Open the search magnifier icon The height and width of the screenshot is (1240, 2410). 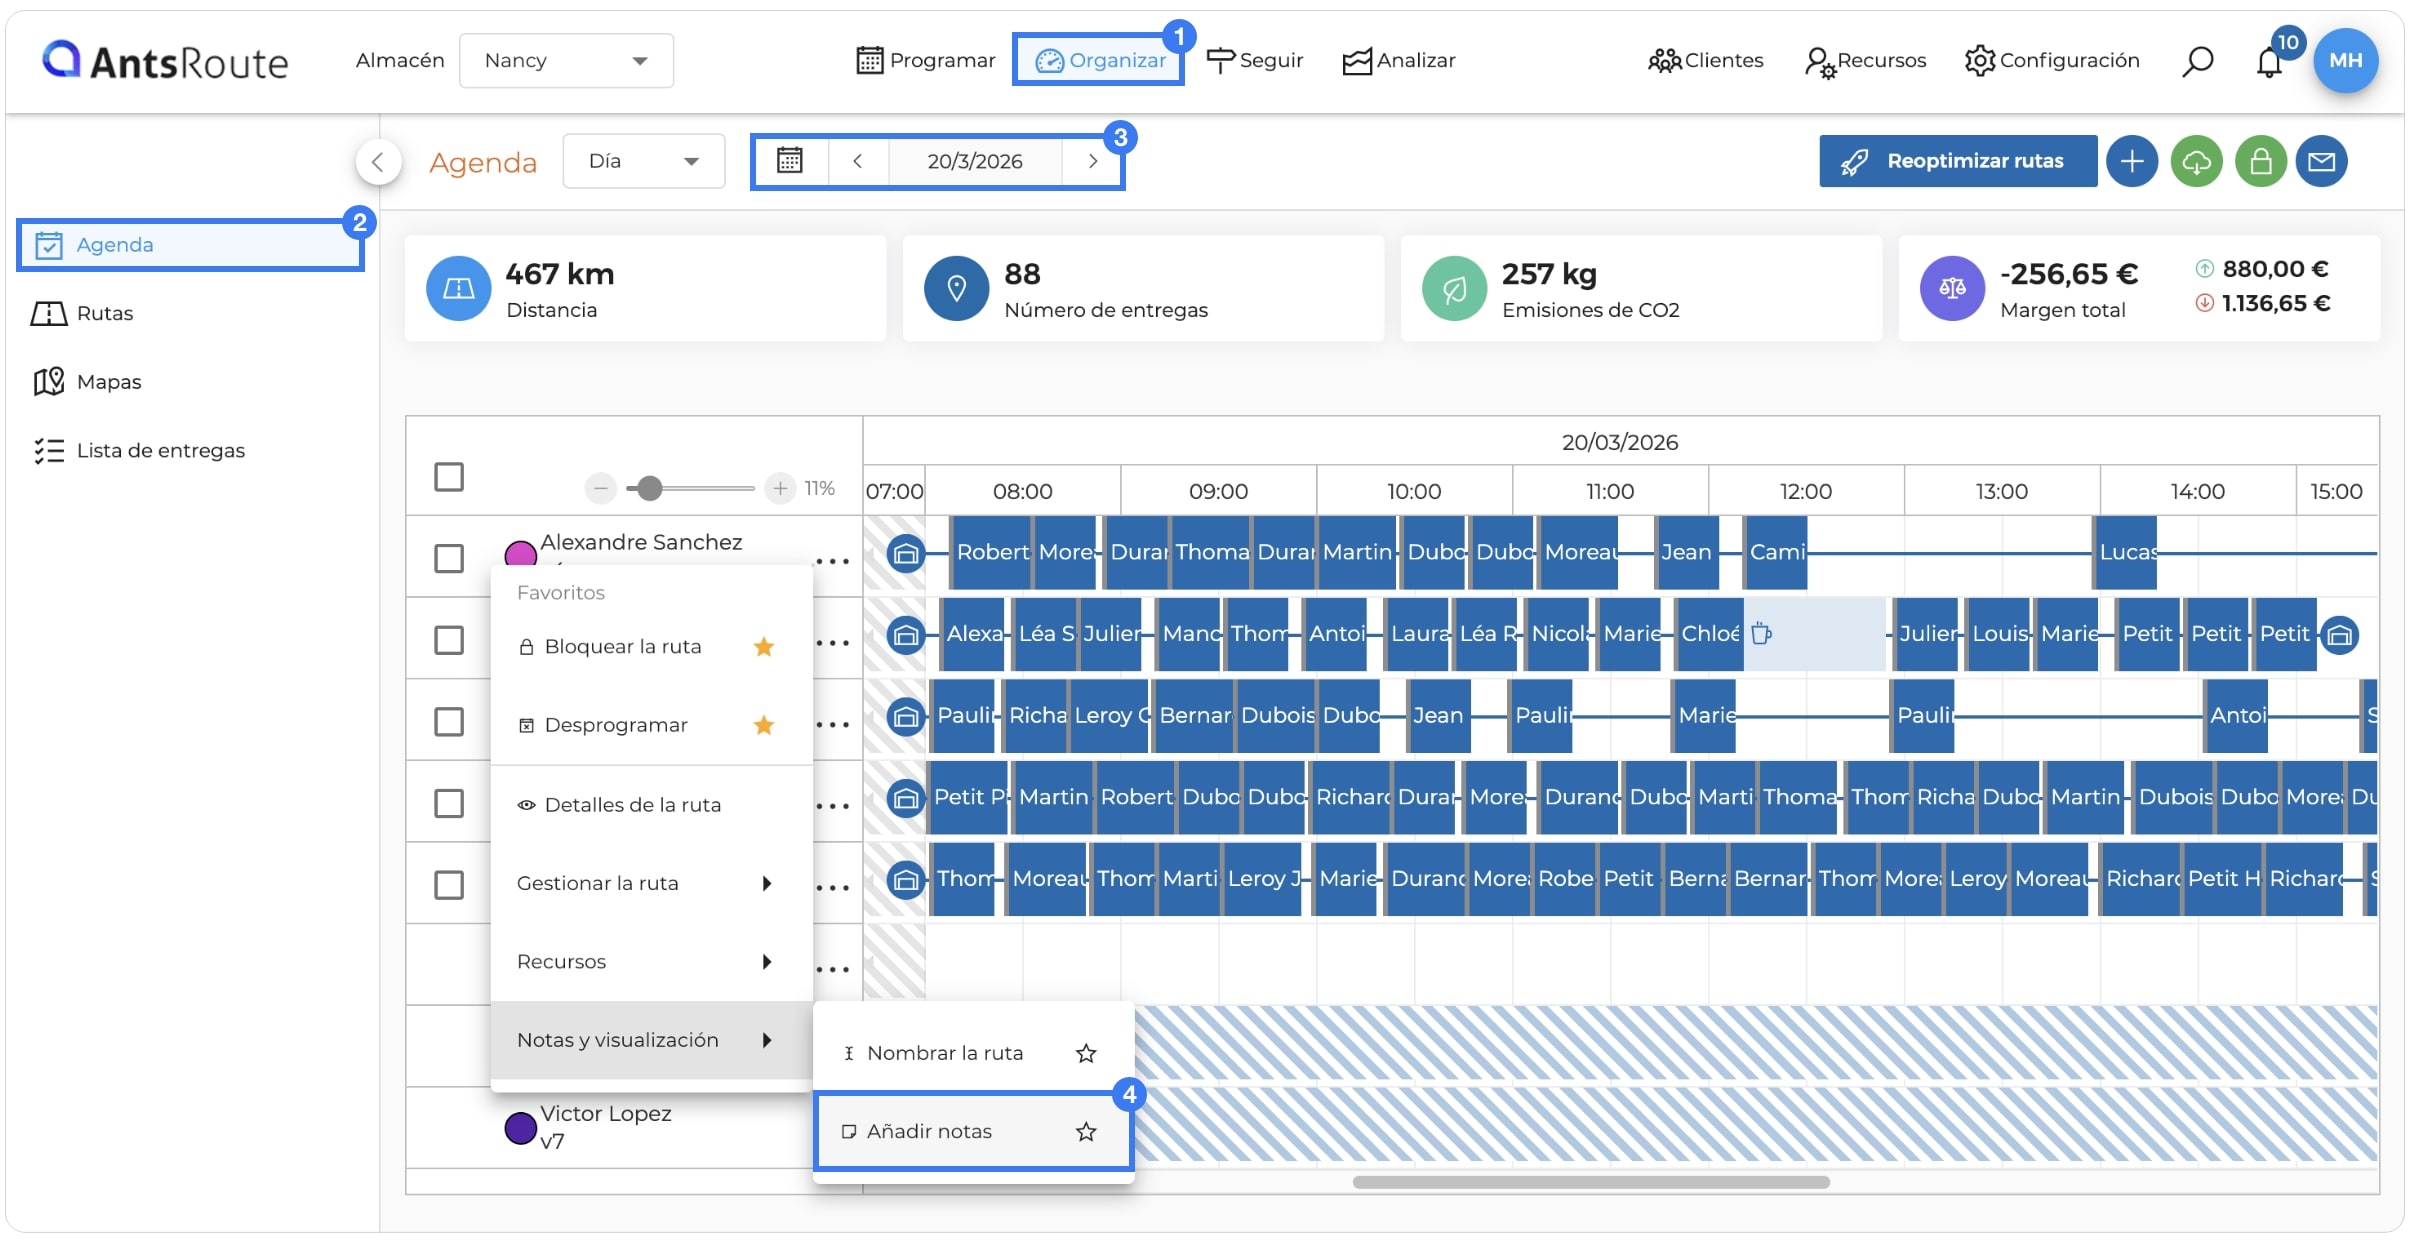(x=2197, y=61)
